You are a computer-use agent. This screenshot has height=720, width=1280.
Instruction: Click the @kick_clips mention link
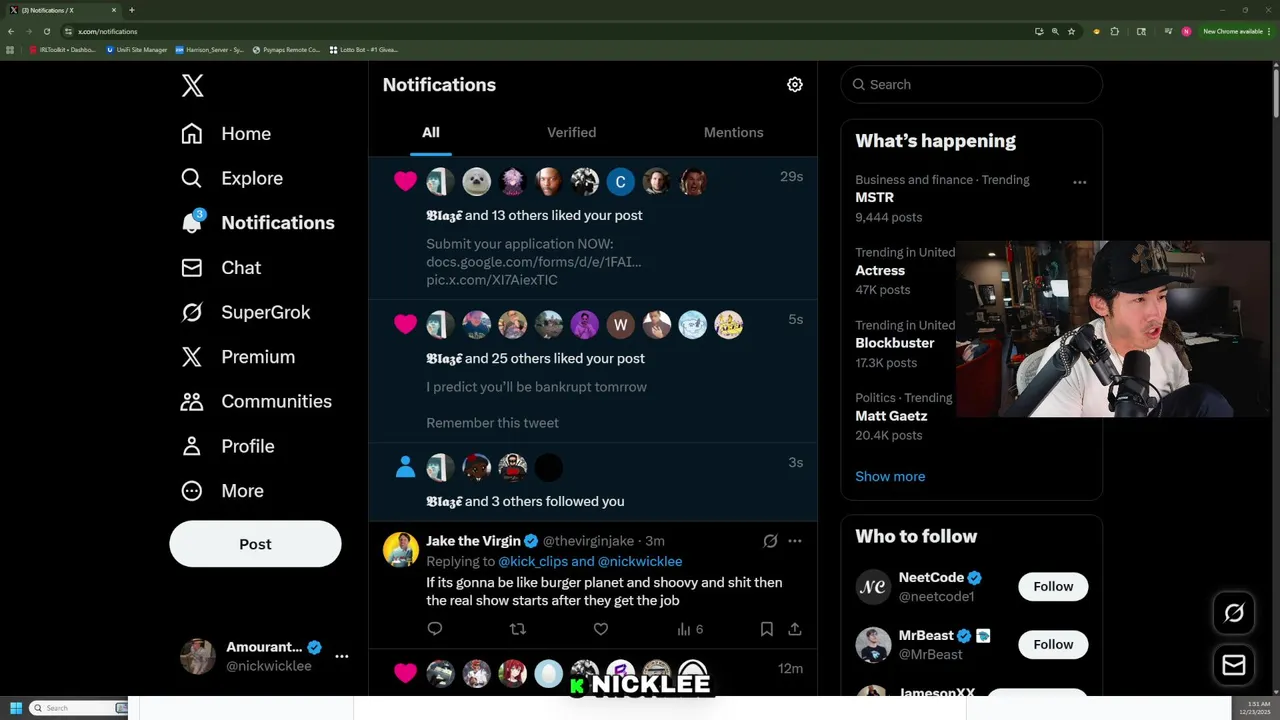click(x=533, y=562)
